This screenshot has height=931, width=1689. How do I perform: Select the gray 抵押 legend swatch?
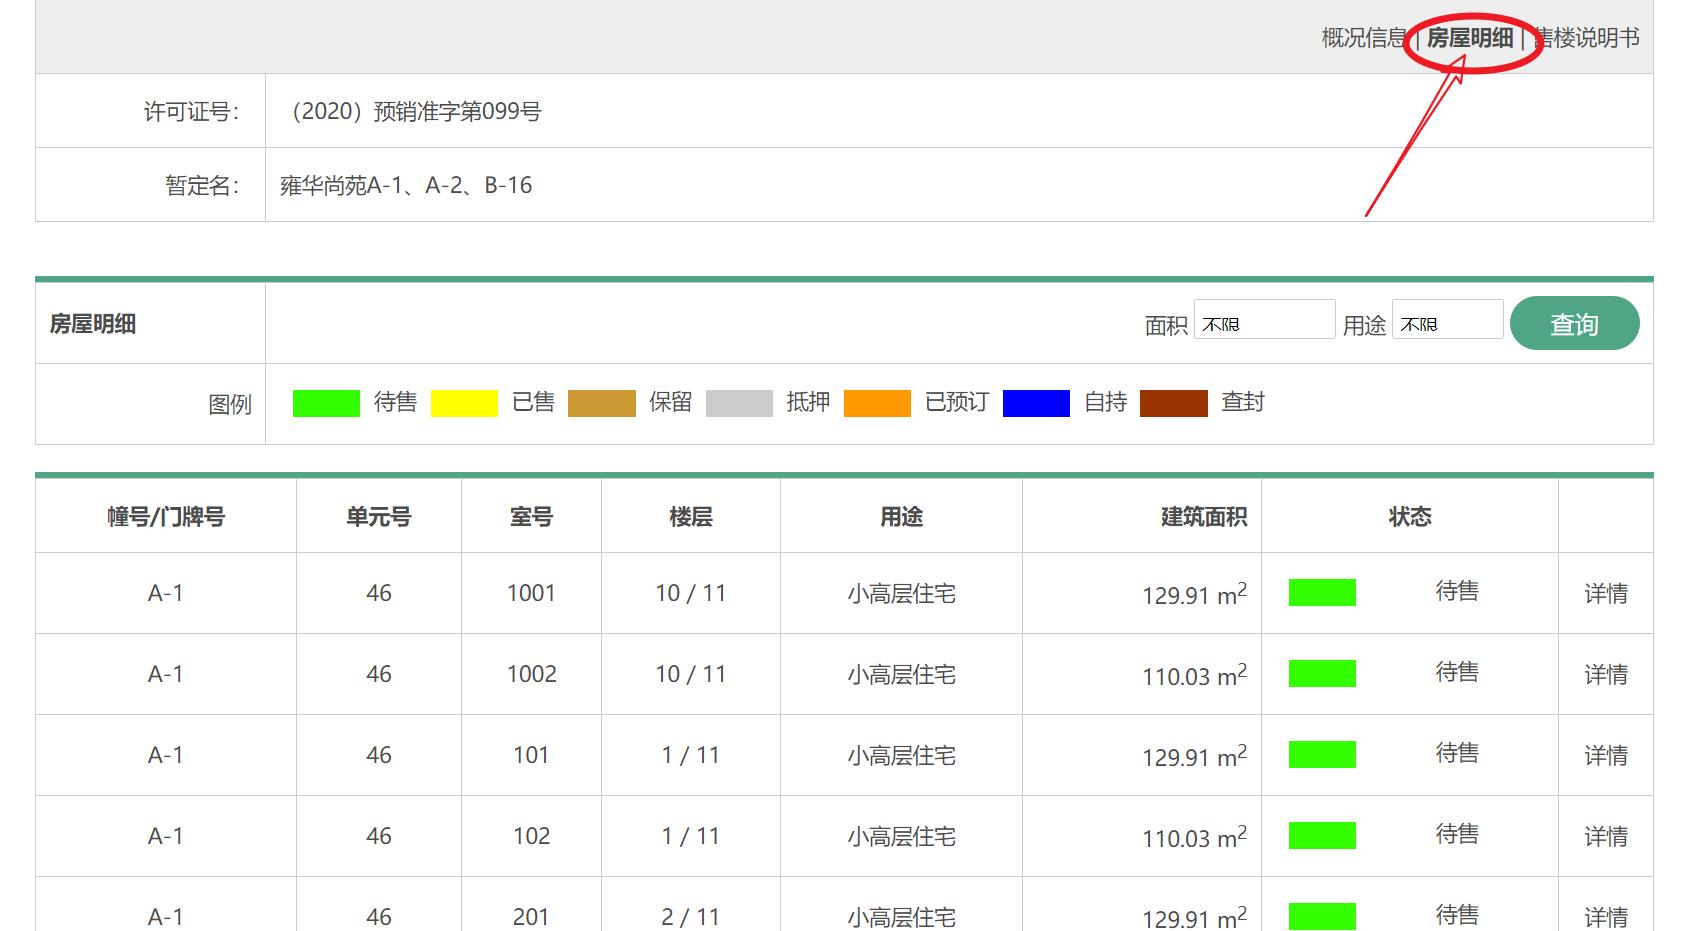click(738, 402)
